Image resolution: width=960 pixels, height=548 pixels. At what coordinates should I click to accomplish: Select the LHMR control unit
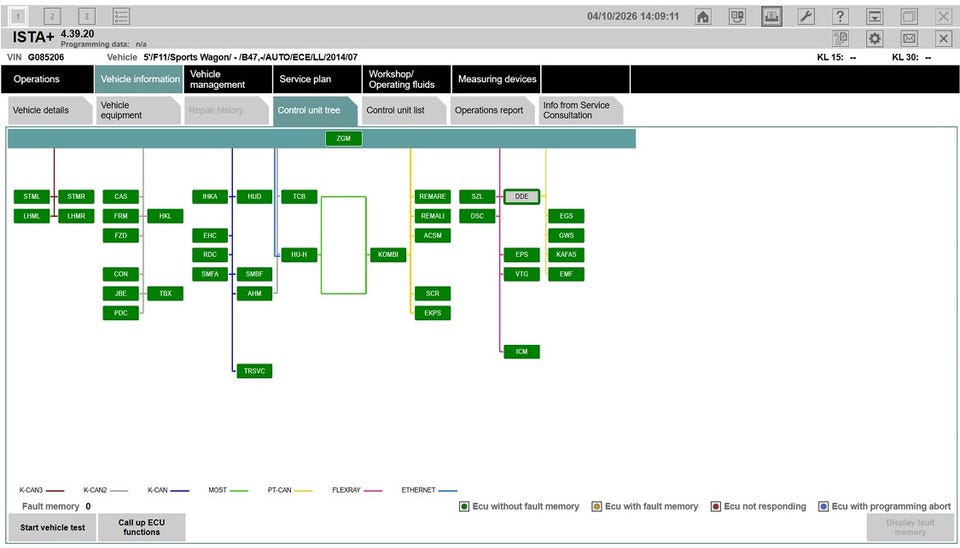pyautogui.click(x=77, y=216)
